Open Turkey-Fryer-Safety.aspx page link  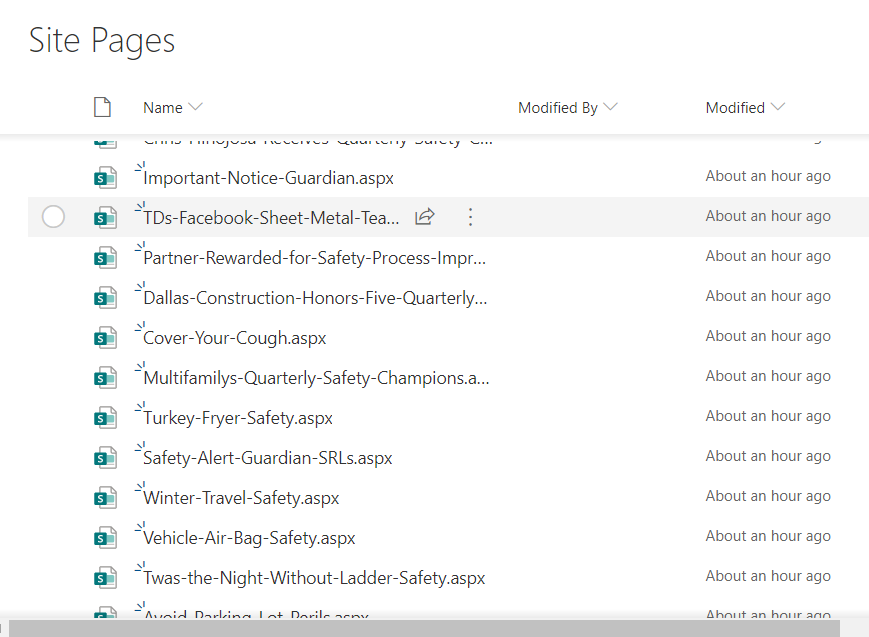pyautogui.click(x=238, y=418)
